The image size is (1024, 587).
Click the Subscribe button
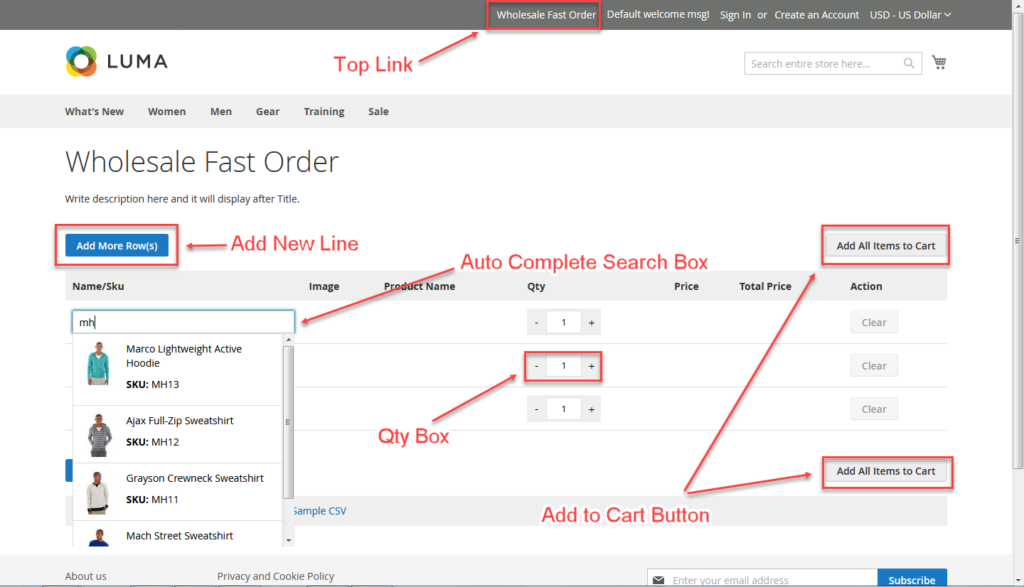pos(912,579)
